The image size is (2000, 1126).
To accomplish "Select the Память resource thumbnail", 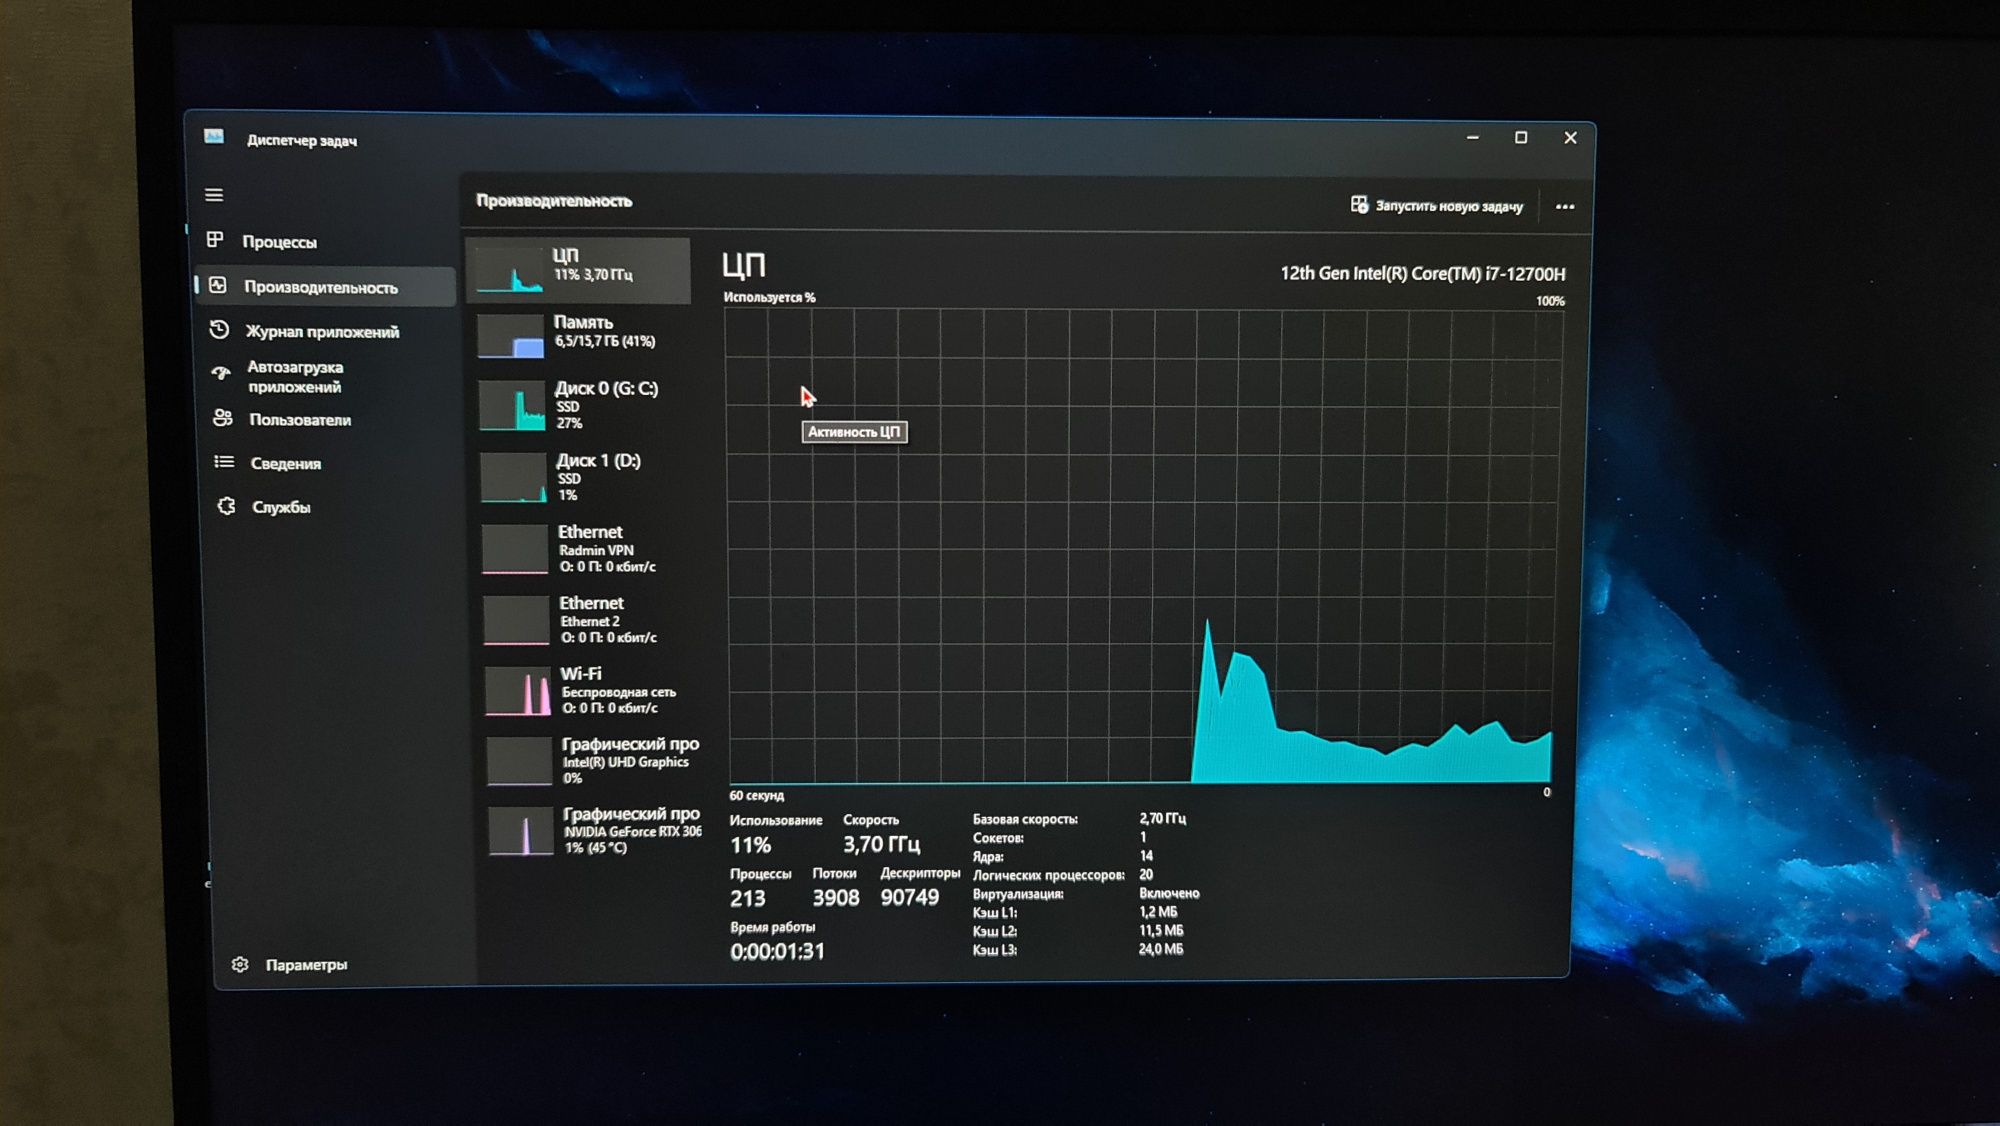I will tap(511, 337).
